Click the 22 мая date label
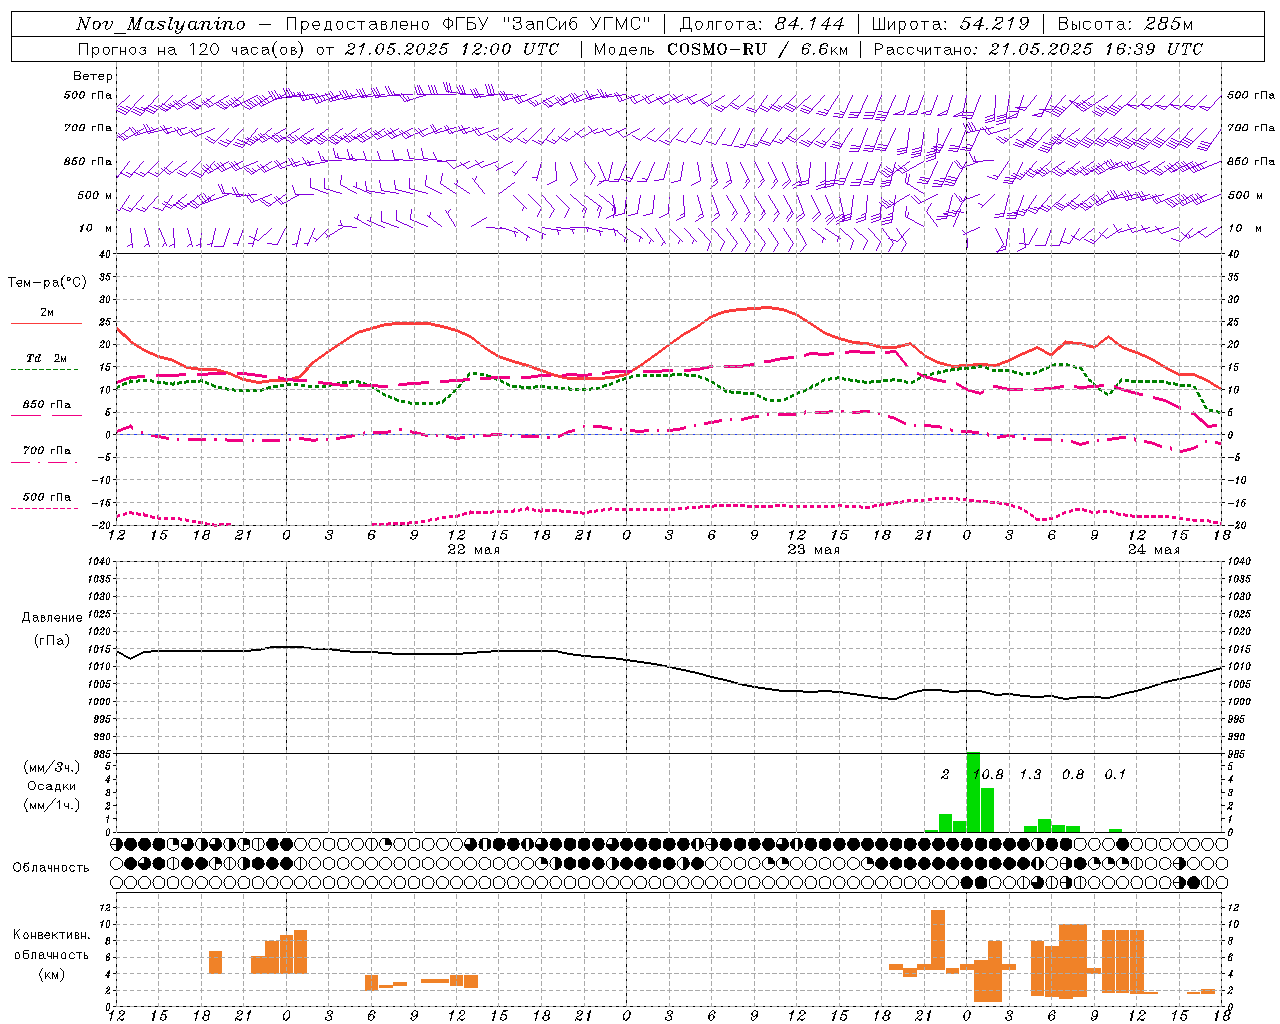 pyautogui.click(x=473, y=550)
